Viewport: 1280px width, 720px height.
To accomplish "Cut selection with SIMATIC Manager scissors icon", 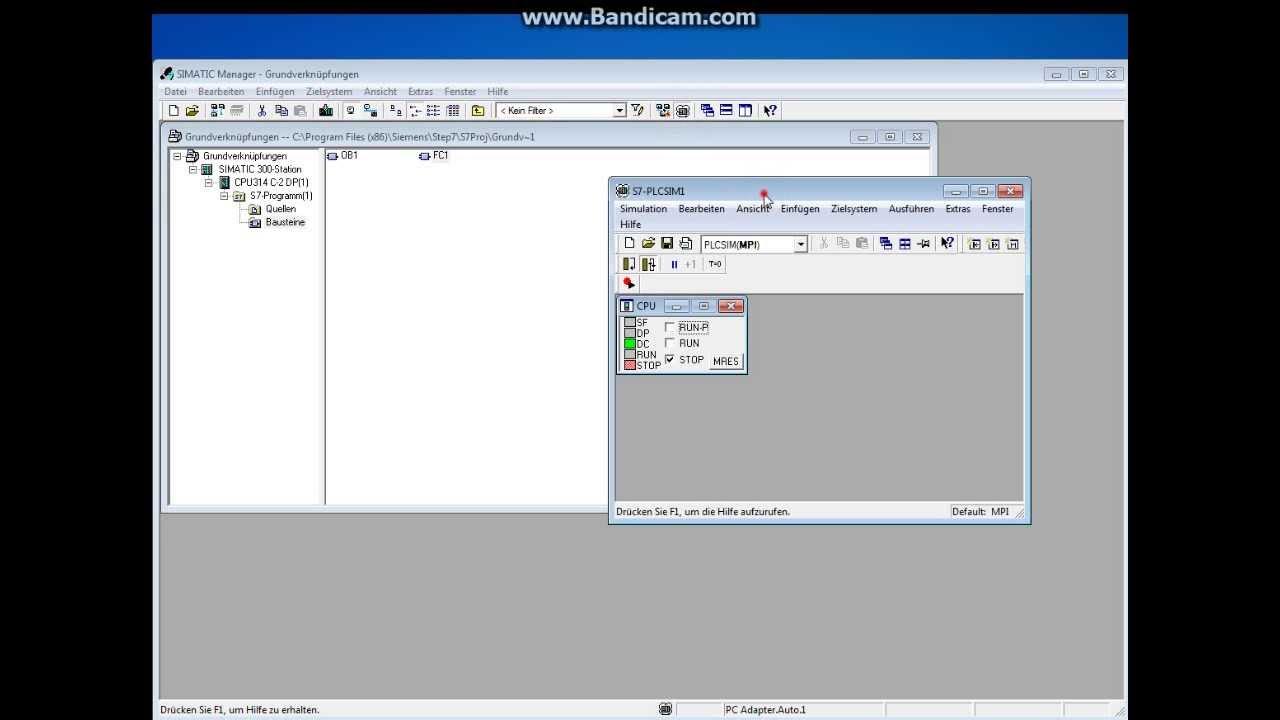I will 262,111.
